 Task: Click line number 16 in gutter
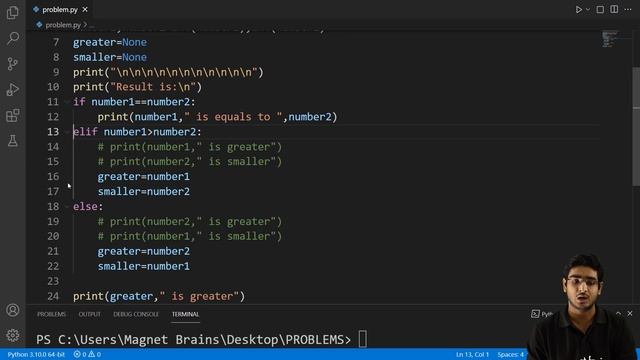click(x=53, y=176)
